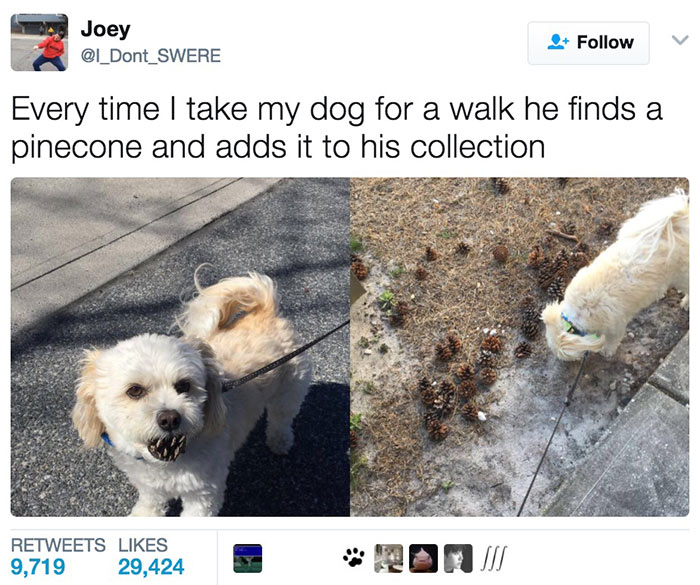Visit the @I_Dont_SWERE handle link

[150, 56]
